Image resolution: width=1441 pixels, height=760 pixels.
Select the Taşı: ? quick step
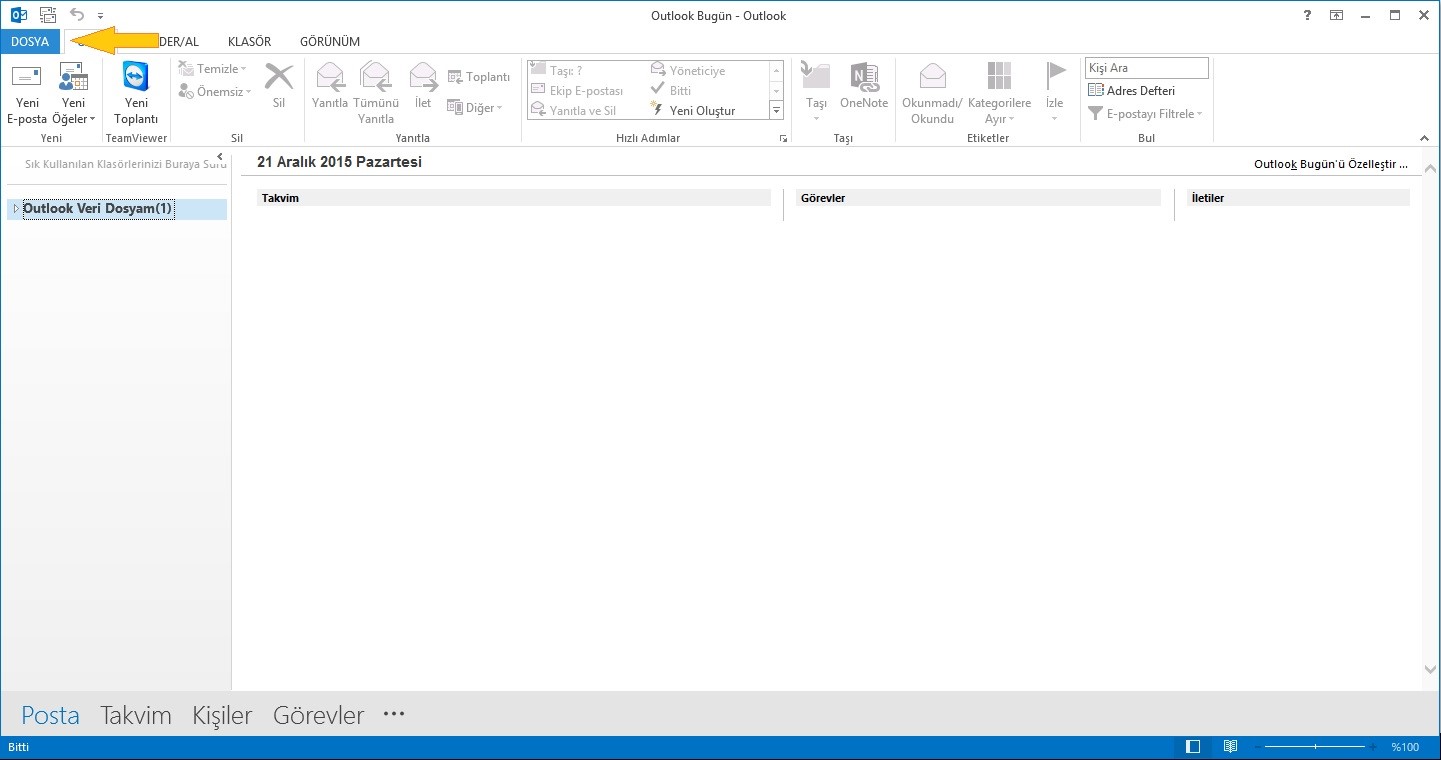coord(557,71)
